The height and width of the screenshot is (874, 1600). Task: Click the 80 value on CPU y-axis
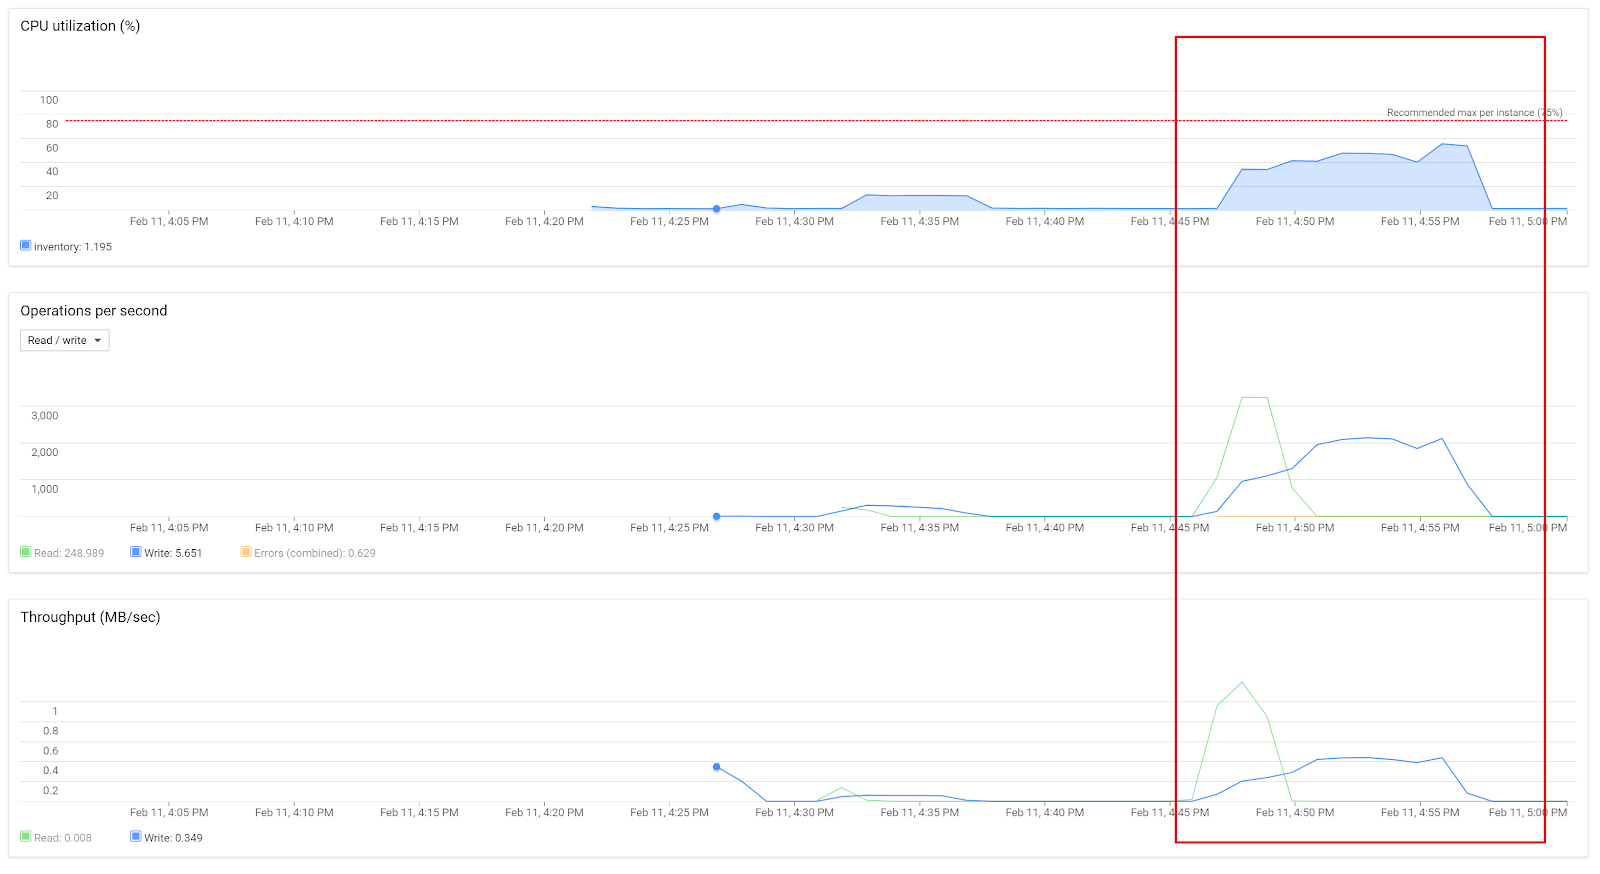click(x=52, y=124)
